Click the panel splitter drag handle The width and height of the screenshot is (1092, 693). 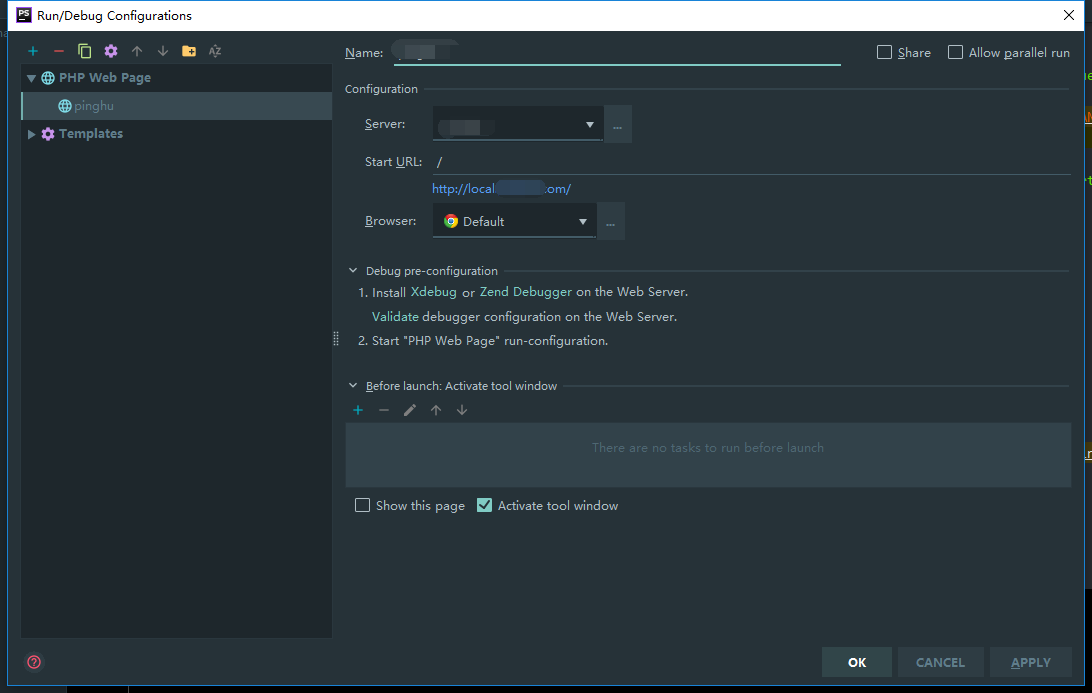point(336,339)
